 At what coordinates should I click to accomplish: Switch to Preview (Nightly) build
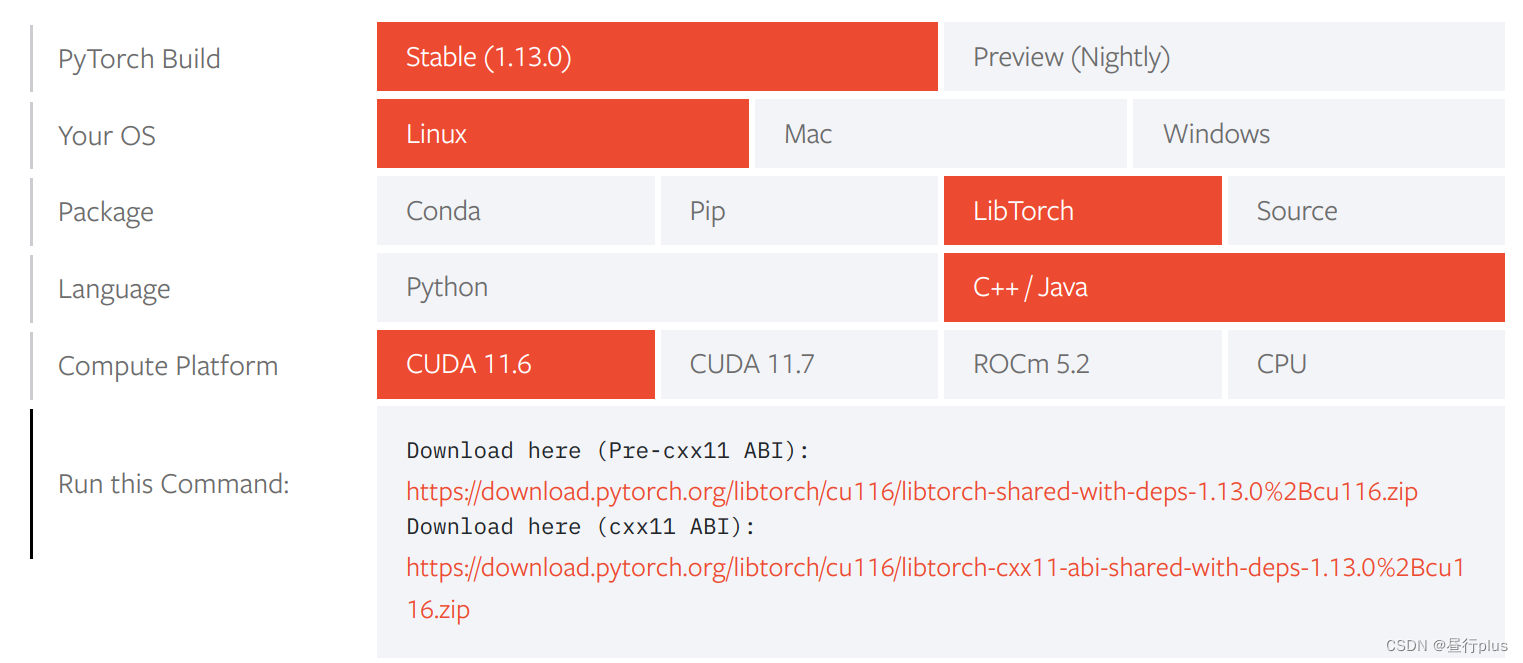pyautogui.click(x=1222, y=57)
